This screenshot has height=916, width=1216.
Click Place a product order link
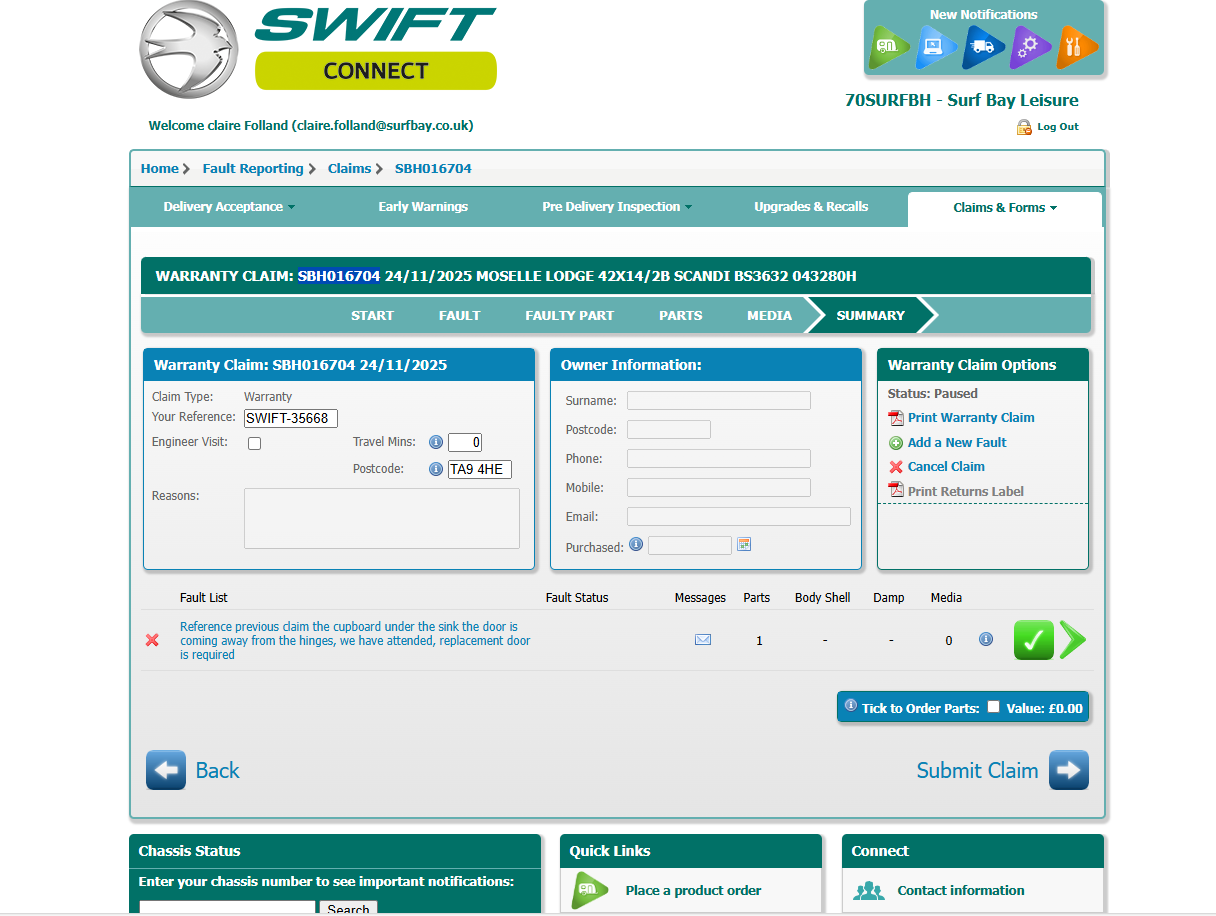(693, 890)
